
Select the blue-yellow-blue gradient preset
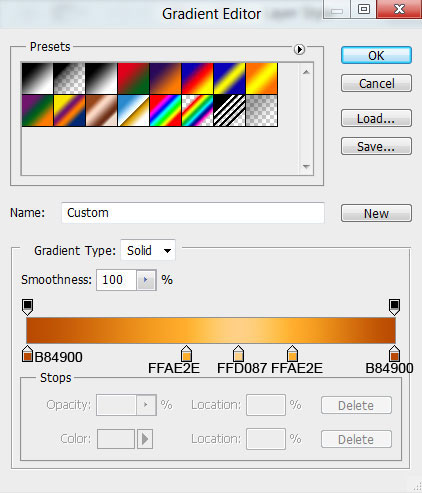229,78
